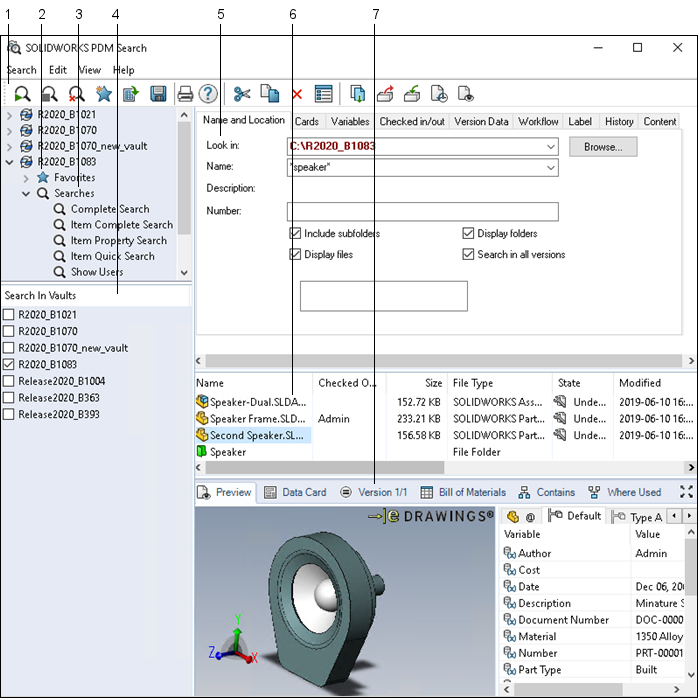Click the red X Delete icon

coord(297,94)
